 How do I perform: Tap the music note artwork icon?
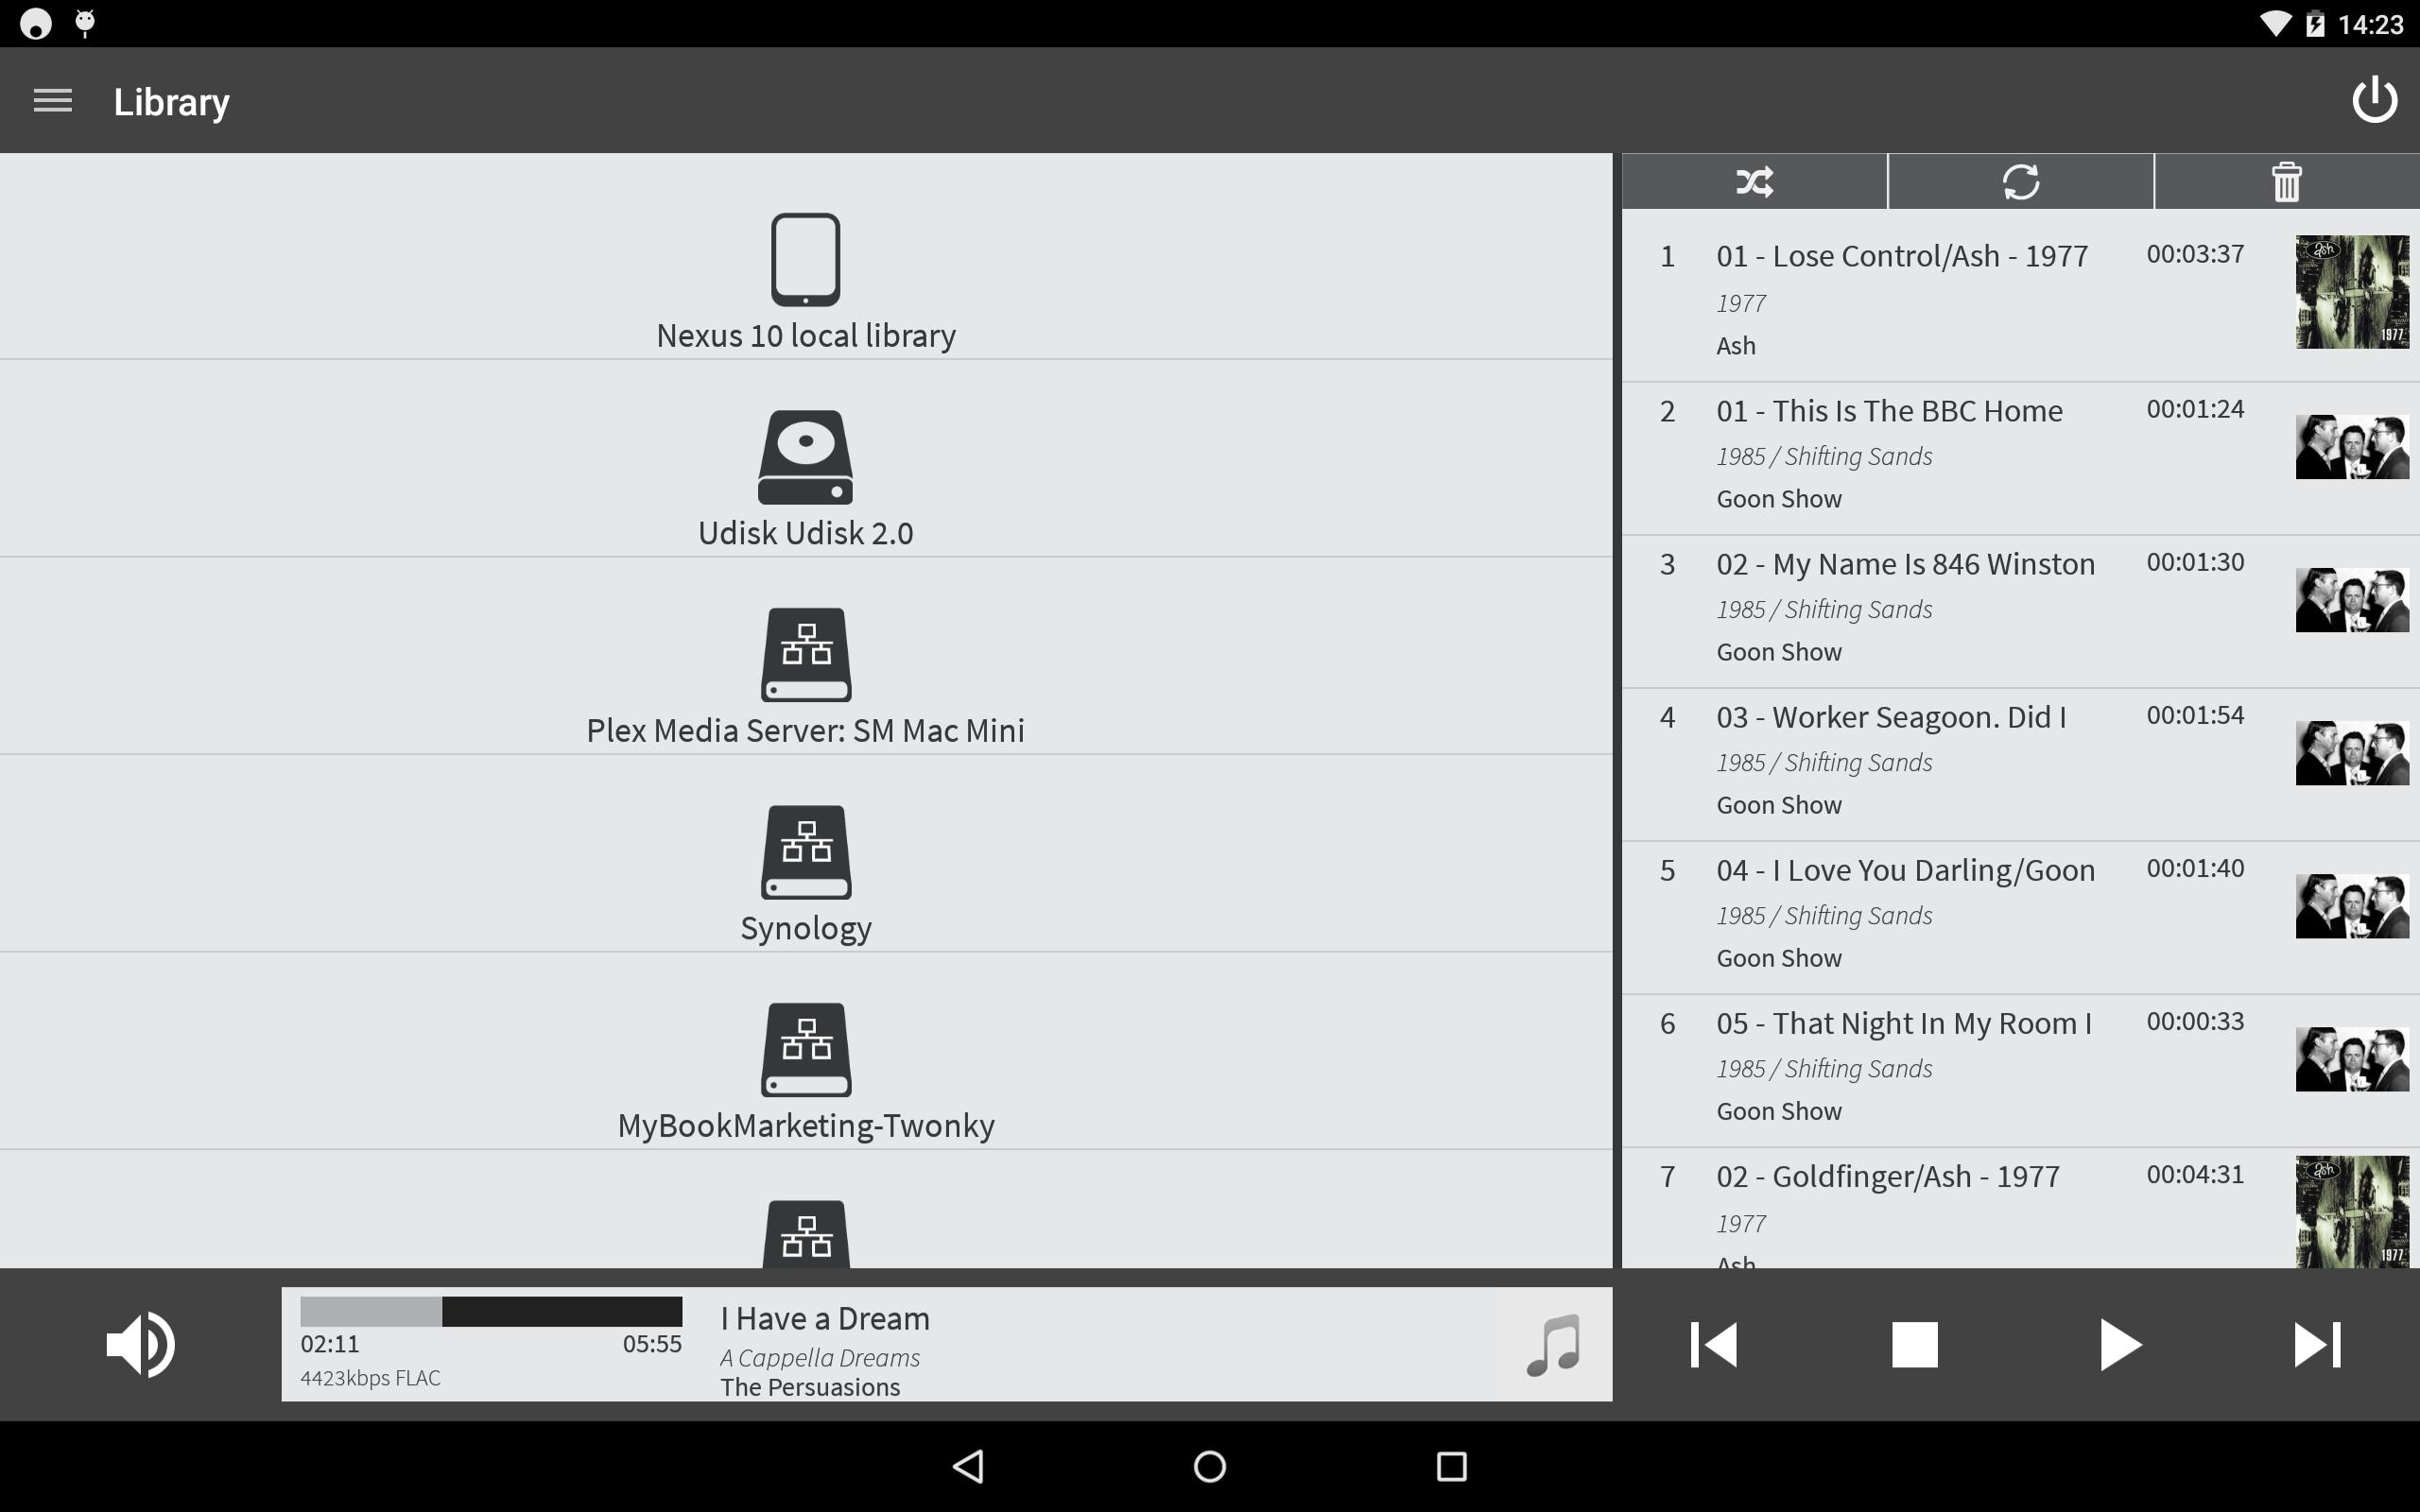tap(1553, 1345)
